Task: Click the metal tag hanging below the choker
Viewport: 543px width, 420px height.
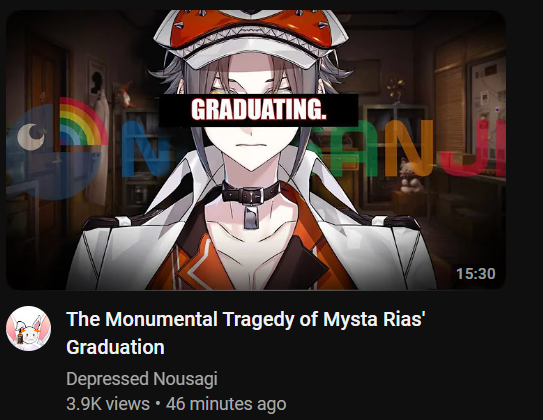Action: click(x=251, y=217)
